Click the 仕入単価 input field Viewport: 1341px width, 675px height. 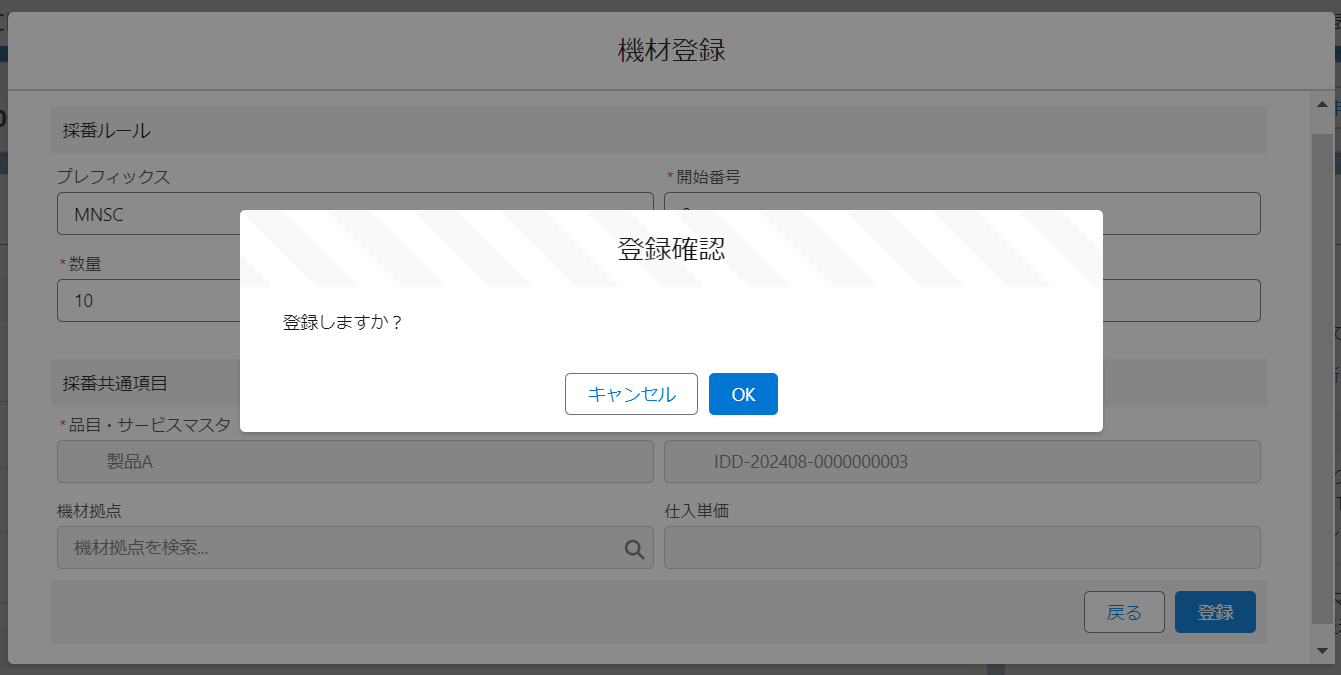(x=962, y=548)
